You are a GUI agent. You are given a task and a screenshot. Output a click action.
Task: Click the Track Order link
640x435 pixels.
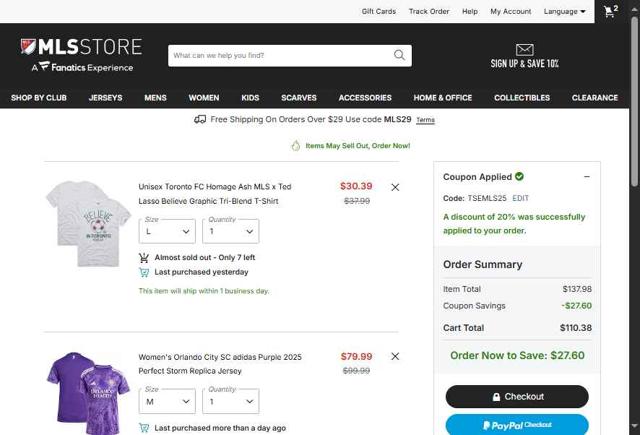click(x=429, y=11)
